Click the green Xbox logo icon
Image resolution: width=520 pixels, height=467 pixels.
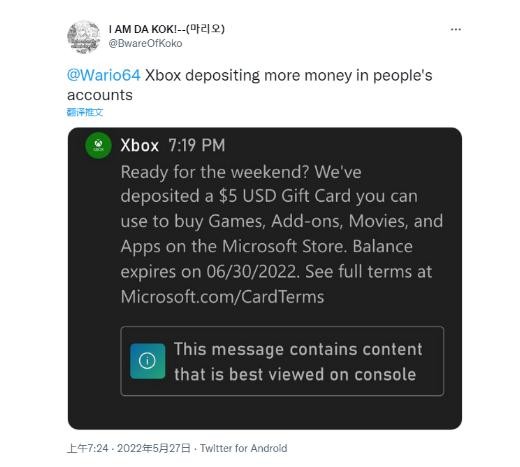click(x=98, y=145)
